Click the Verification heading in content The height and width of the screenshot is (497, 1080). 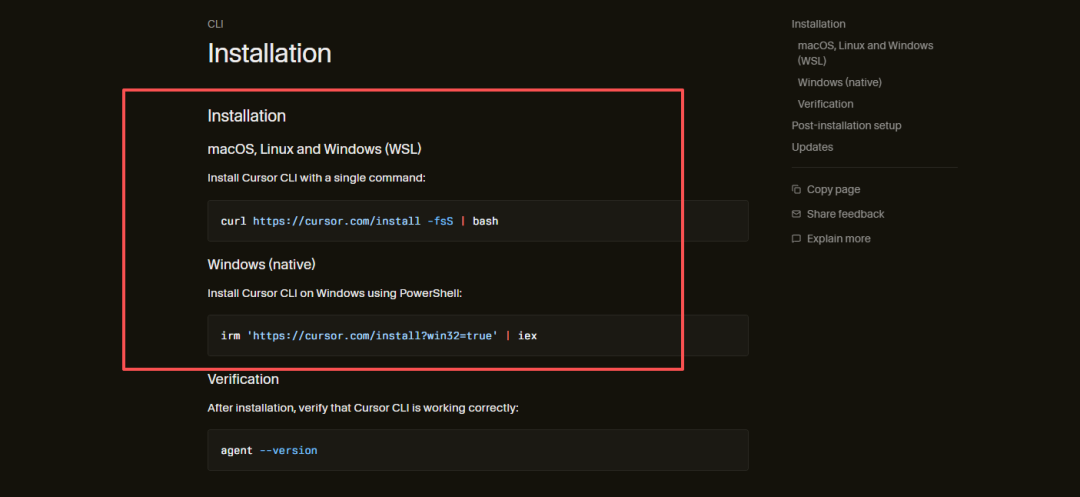tap(243, 379)
